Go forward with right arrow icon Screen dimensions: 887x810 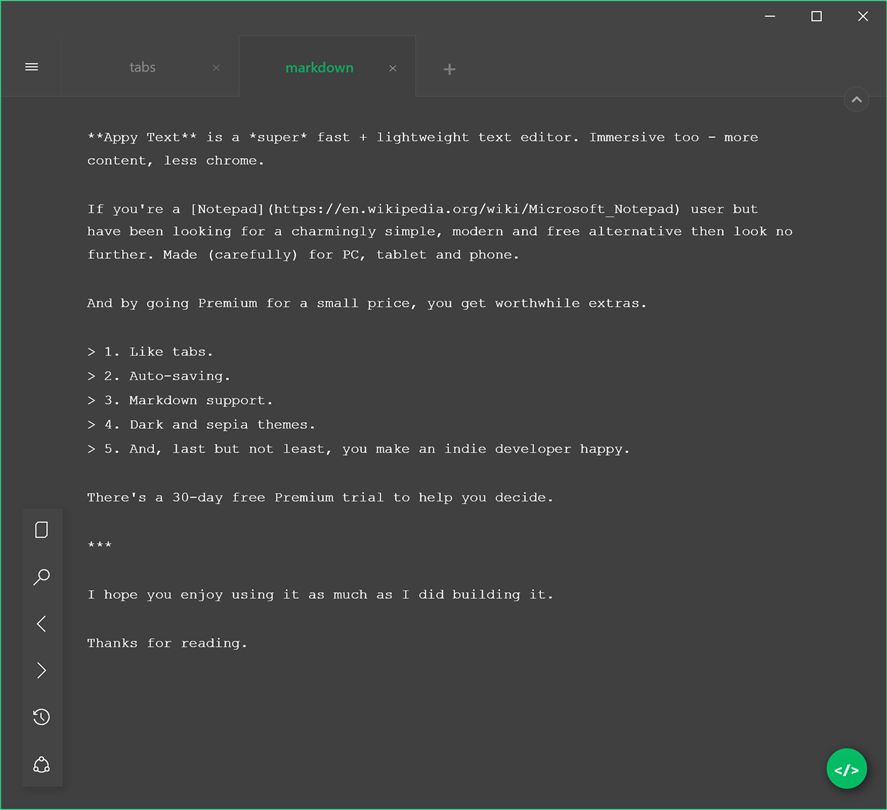[x=41, y=670]
